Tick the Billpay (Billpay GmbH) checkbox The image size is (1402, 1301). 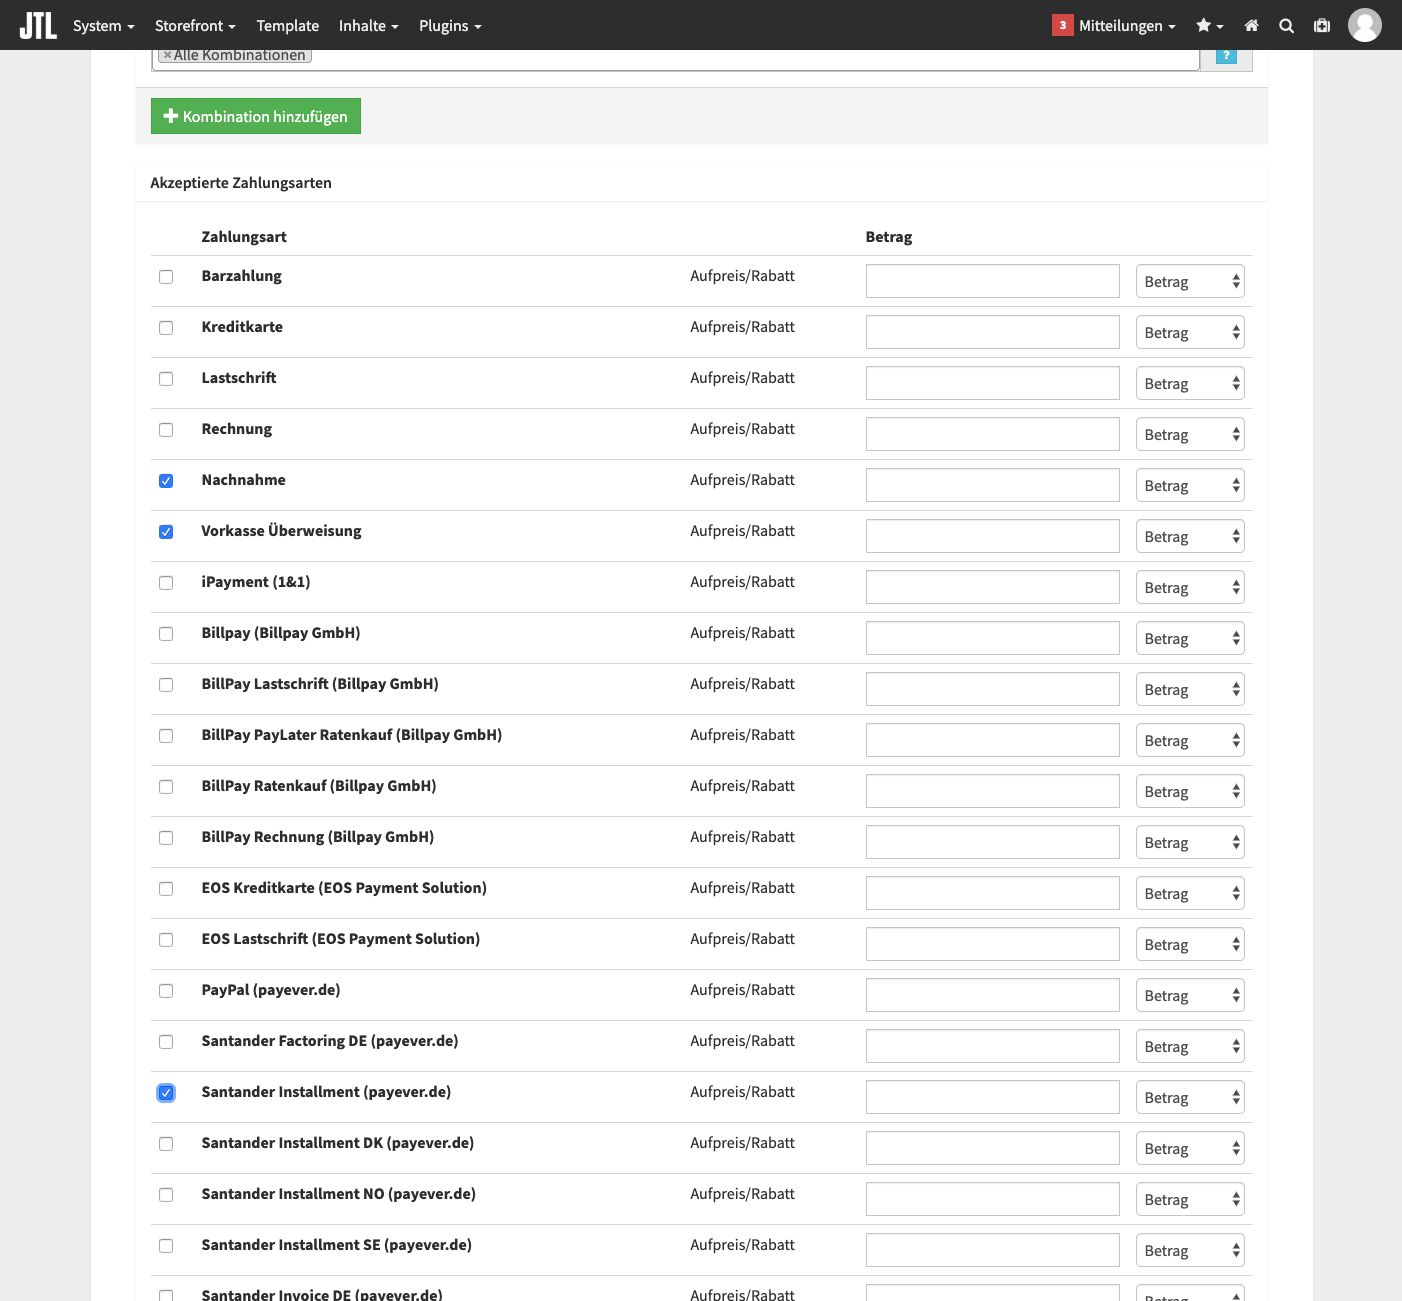click(166, 634)
